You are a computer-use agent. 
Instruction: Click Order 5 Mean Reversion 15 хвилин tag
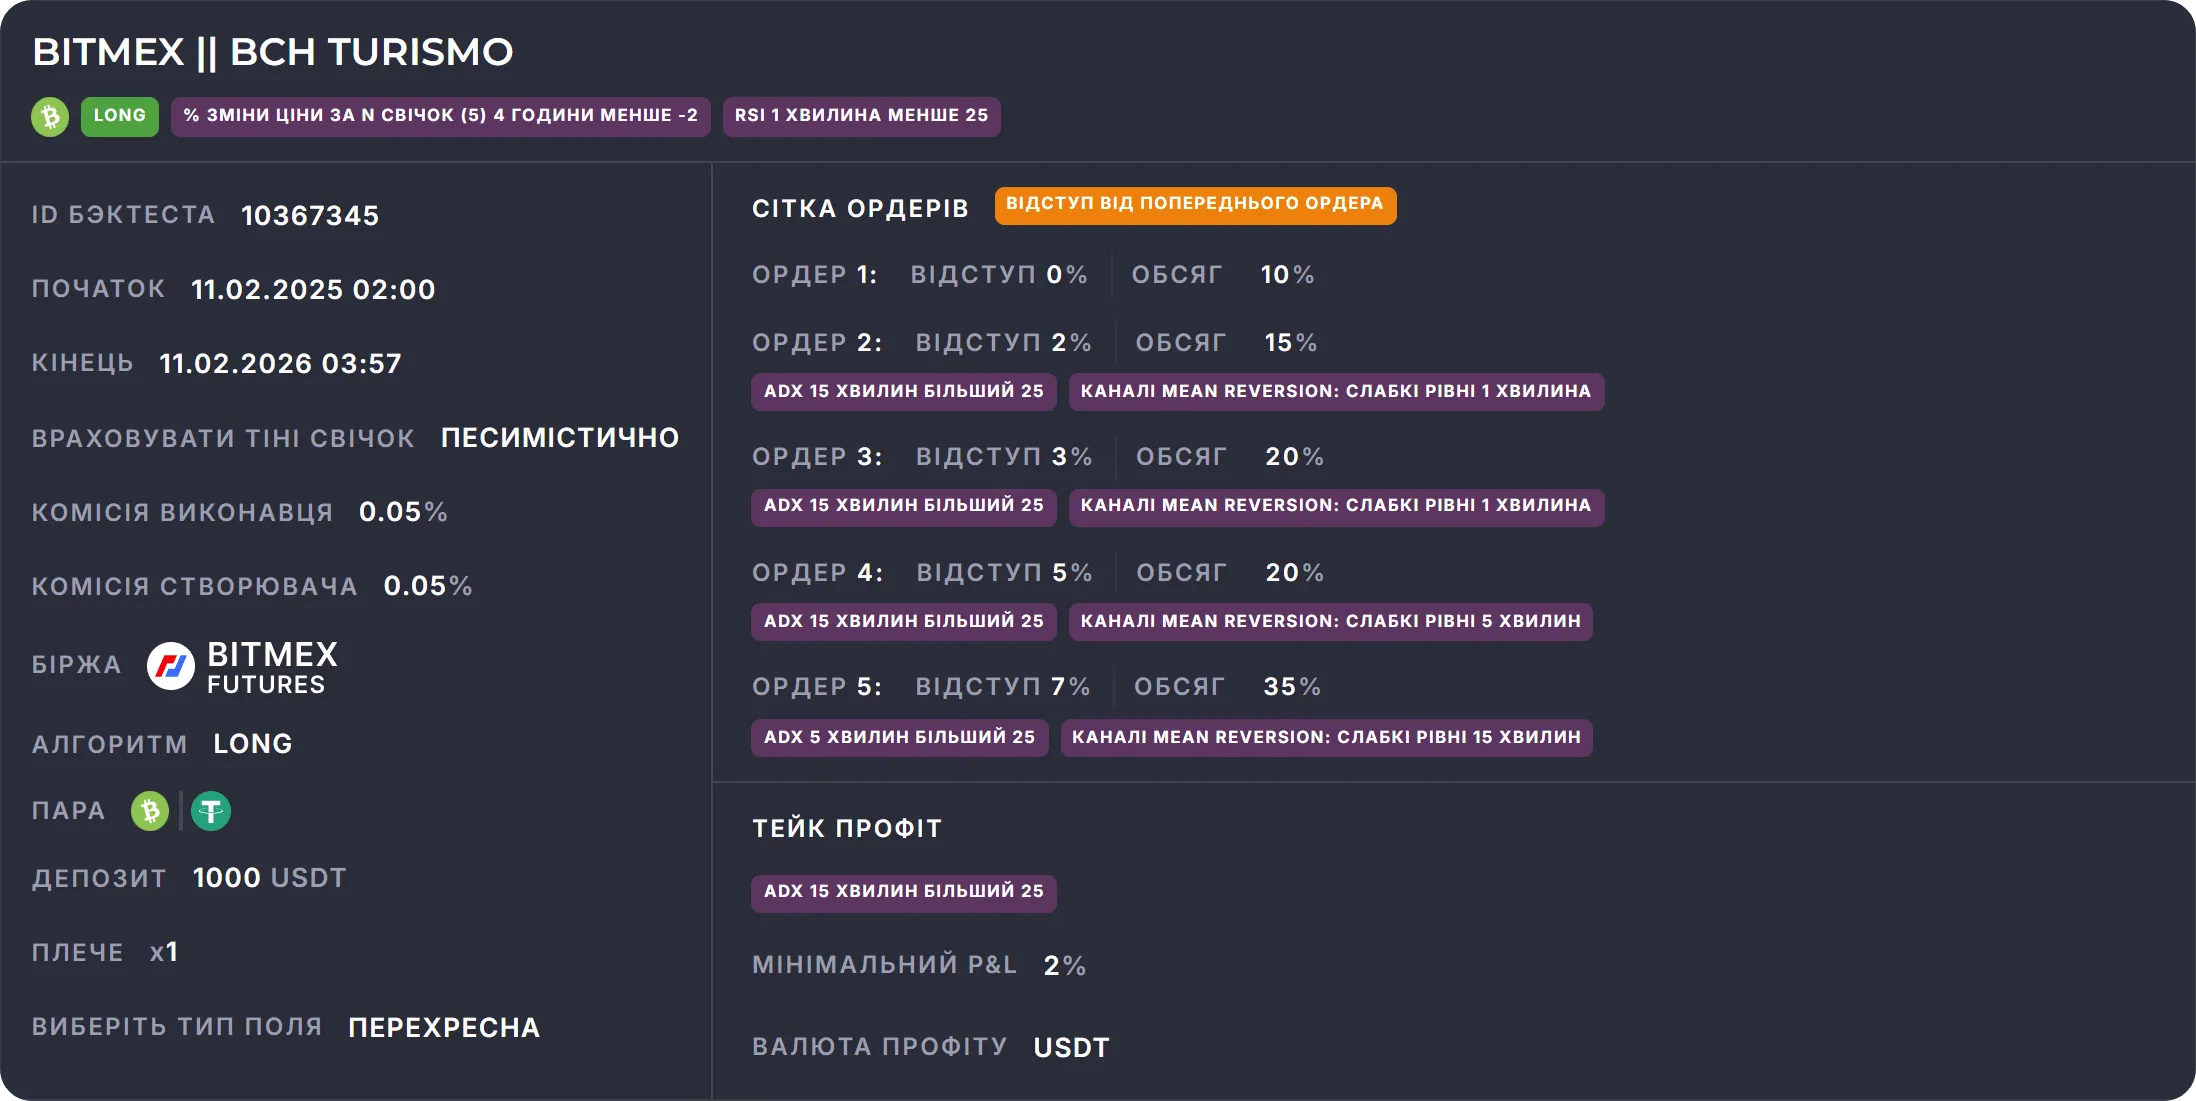(x=1326, y=737)
